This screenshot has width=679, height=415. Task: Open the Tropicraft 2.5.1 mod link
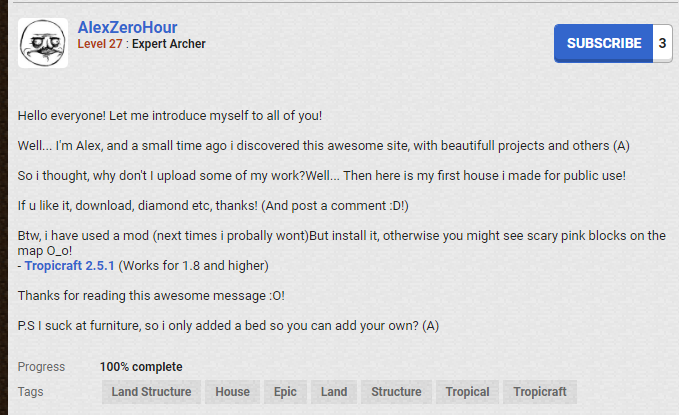(70, 266)
